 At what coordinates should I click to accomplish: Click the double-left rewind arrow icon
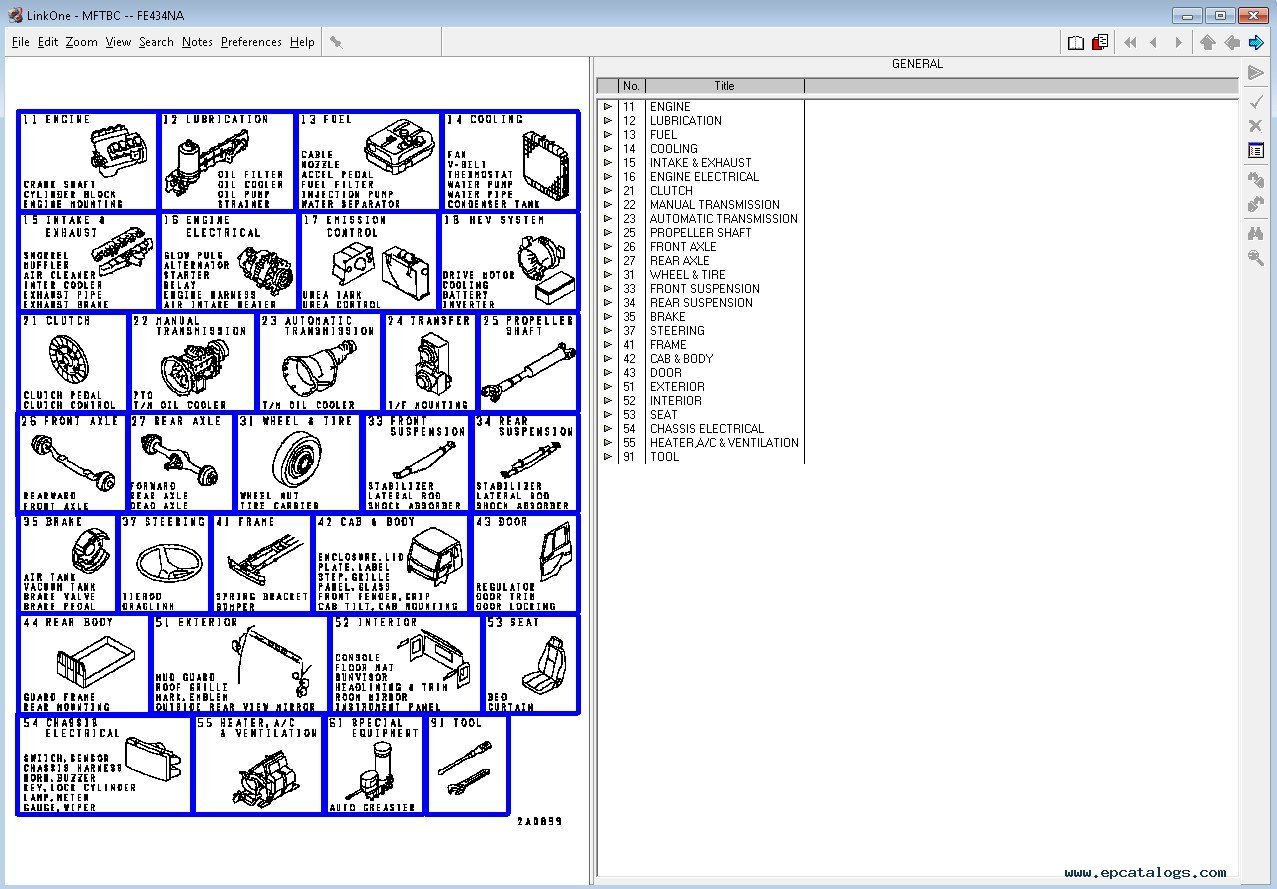(1130, 42)
